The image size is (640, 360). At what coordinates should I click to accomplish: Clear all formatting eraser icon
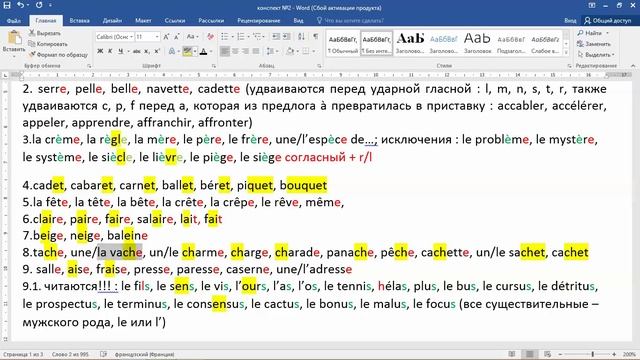coord(210,37)
